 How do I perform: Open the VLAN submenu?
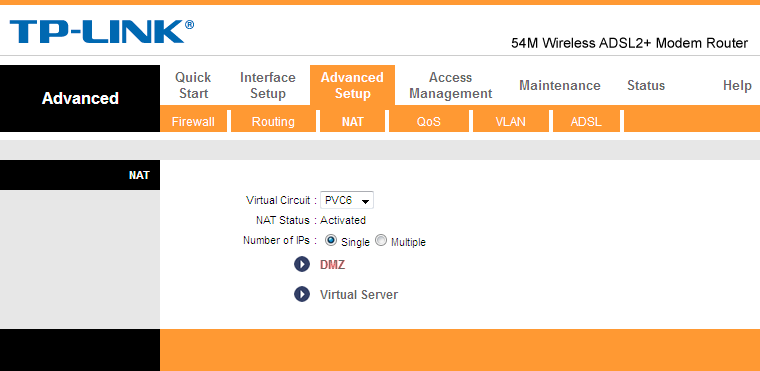[x=510, y=122]
